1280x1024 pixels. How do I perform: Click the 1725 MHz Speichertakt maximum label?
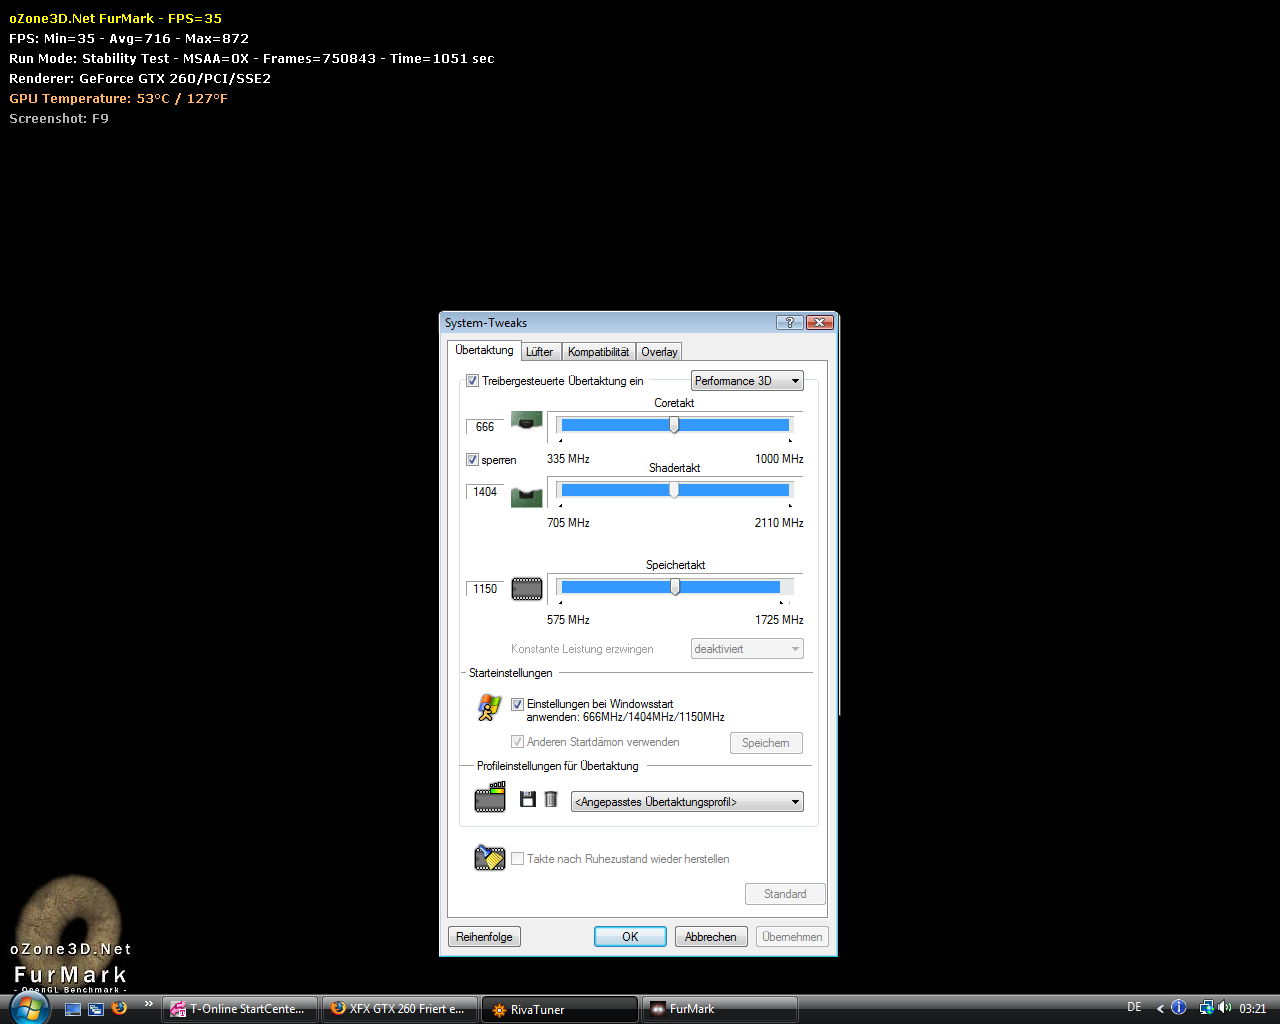click(x=779, y=620)
